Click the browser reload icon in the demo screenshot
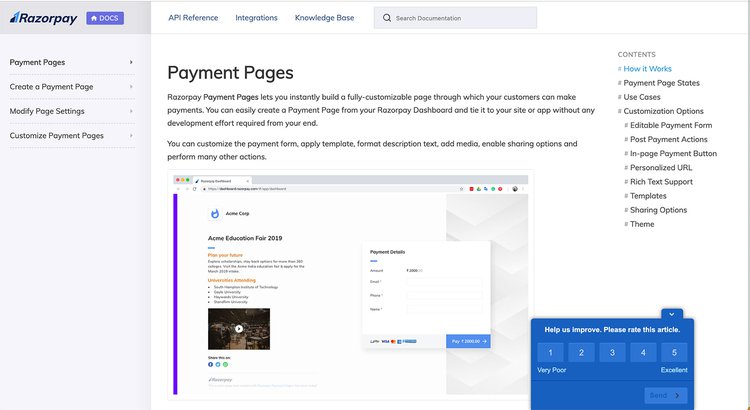Screen dimensions: 750x410 [x=194, y=189]
